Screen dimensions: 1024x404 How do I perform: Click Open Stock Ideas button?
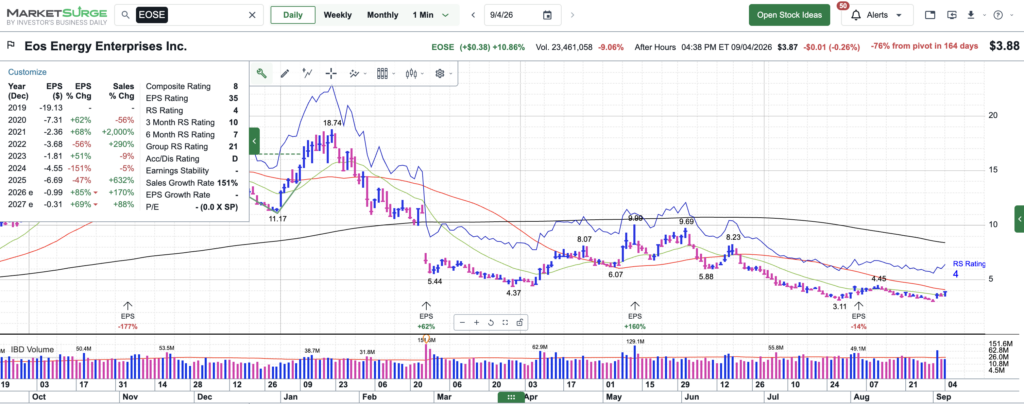click(789, 15)
